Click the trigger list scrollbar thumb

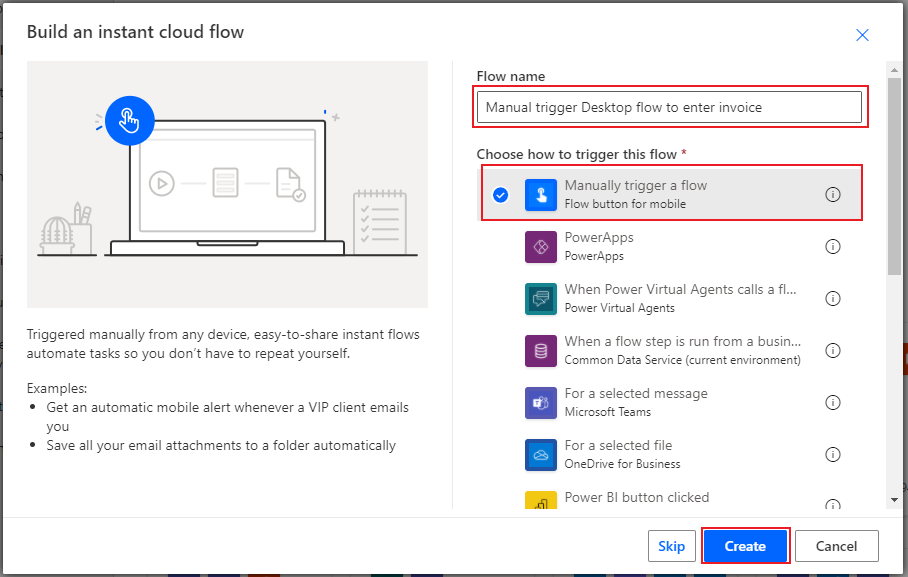tap(895, 176)
